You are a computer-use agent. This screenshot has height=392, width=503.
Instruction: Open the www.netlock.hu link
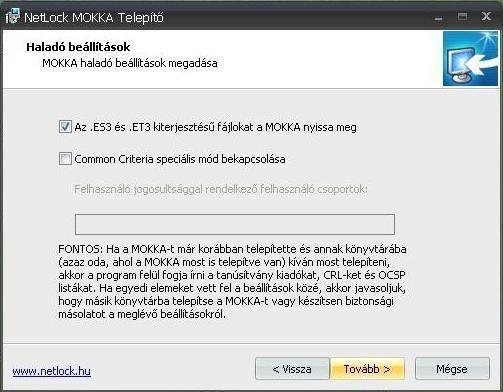coord(52,371)
